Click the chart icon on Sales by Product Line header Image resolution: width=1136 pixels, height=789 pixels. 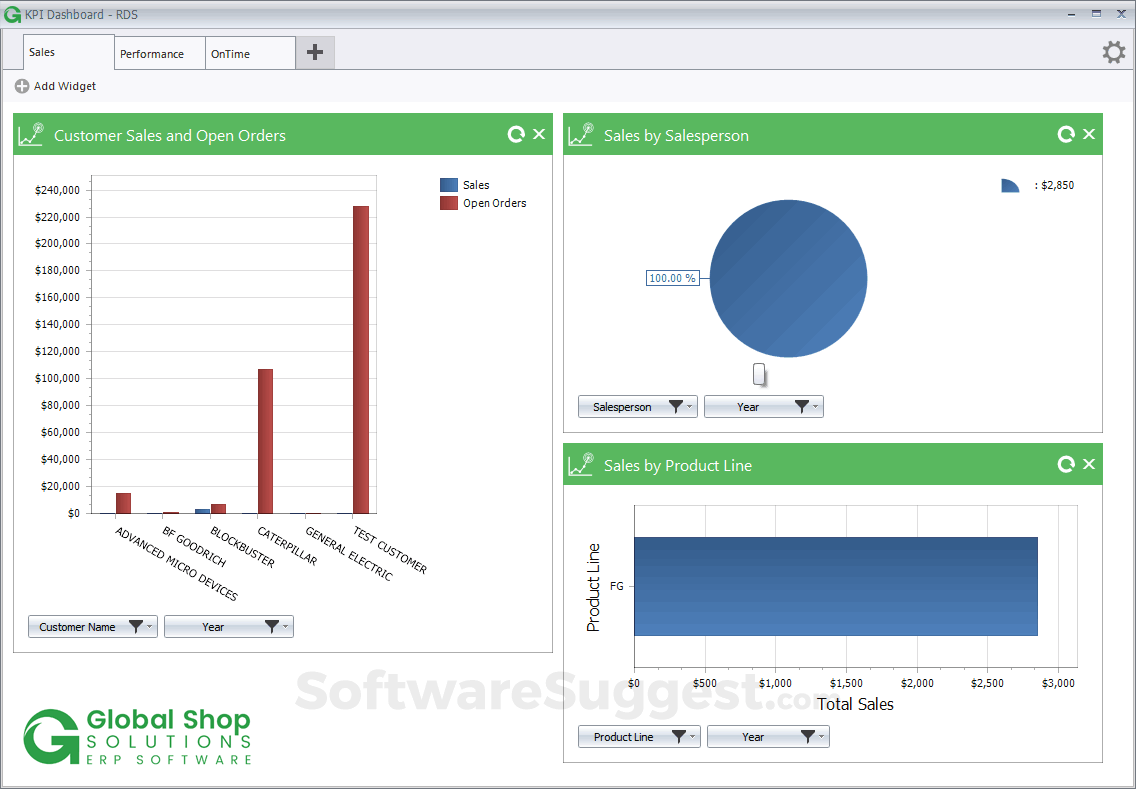pos(580,464)
